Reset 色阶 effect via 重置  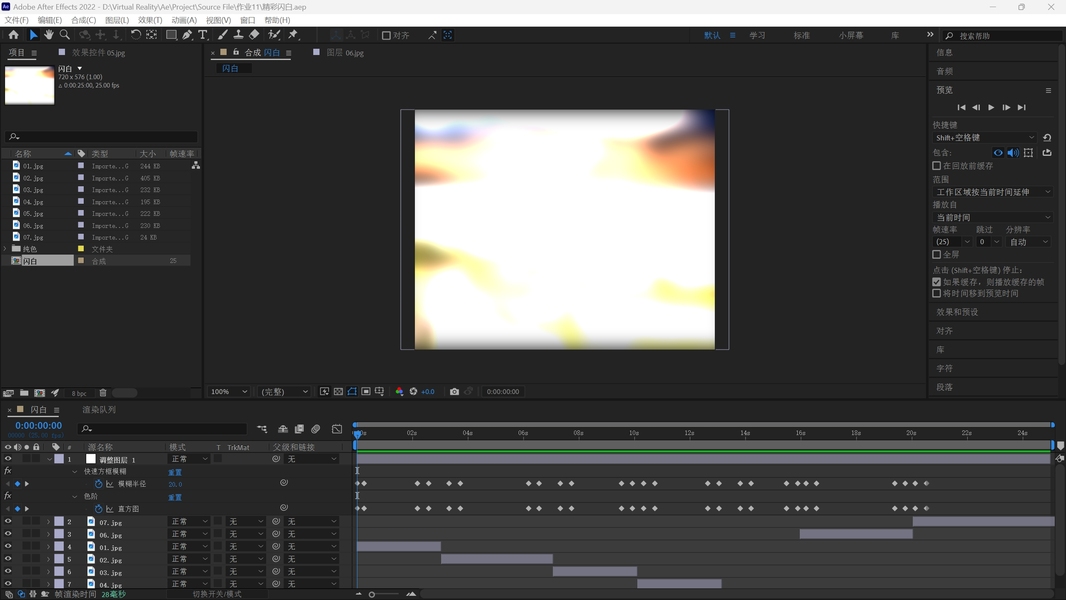click(175, 497)
